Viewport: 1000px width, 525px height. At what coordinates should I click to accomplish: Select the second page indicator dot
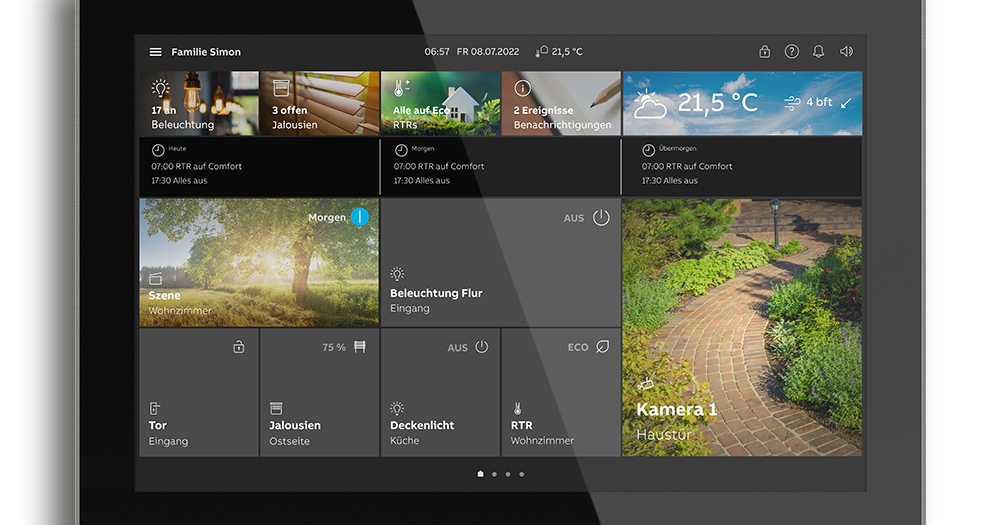pyautogui.click(x=494, y=474)
